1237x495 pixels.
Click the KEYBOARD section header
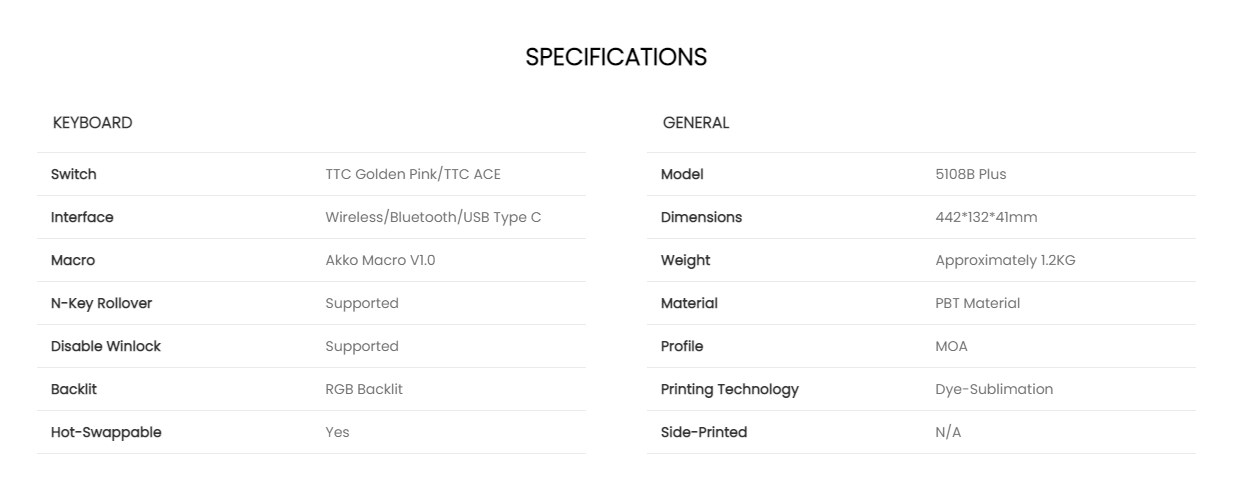[92, 123]
